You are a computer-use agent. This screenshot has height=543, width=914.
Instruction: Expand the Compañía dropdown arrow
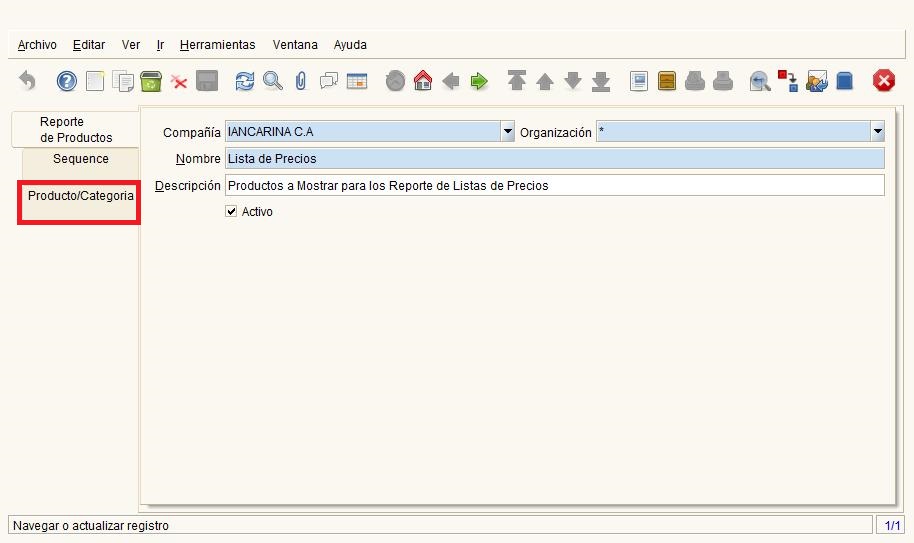(508, 132)
